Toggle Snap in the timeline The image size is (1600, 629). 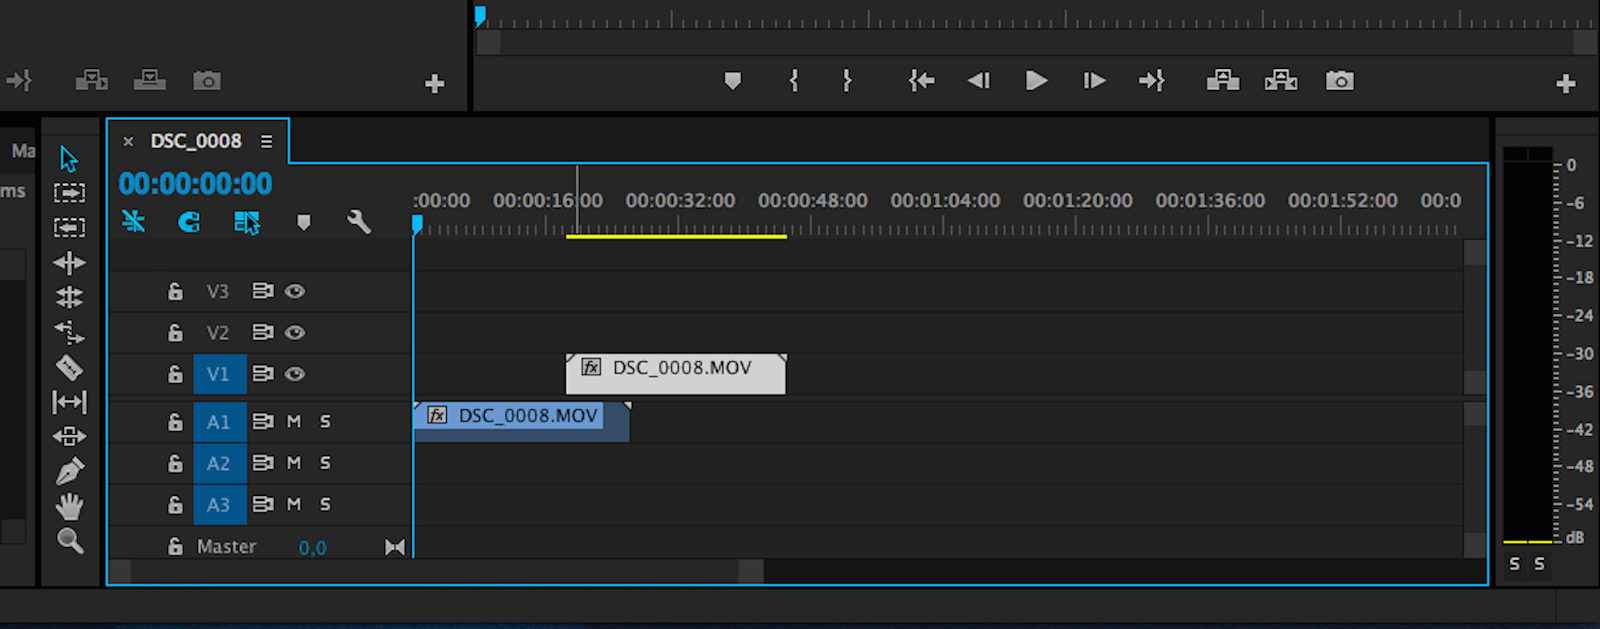[189, 222]
